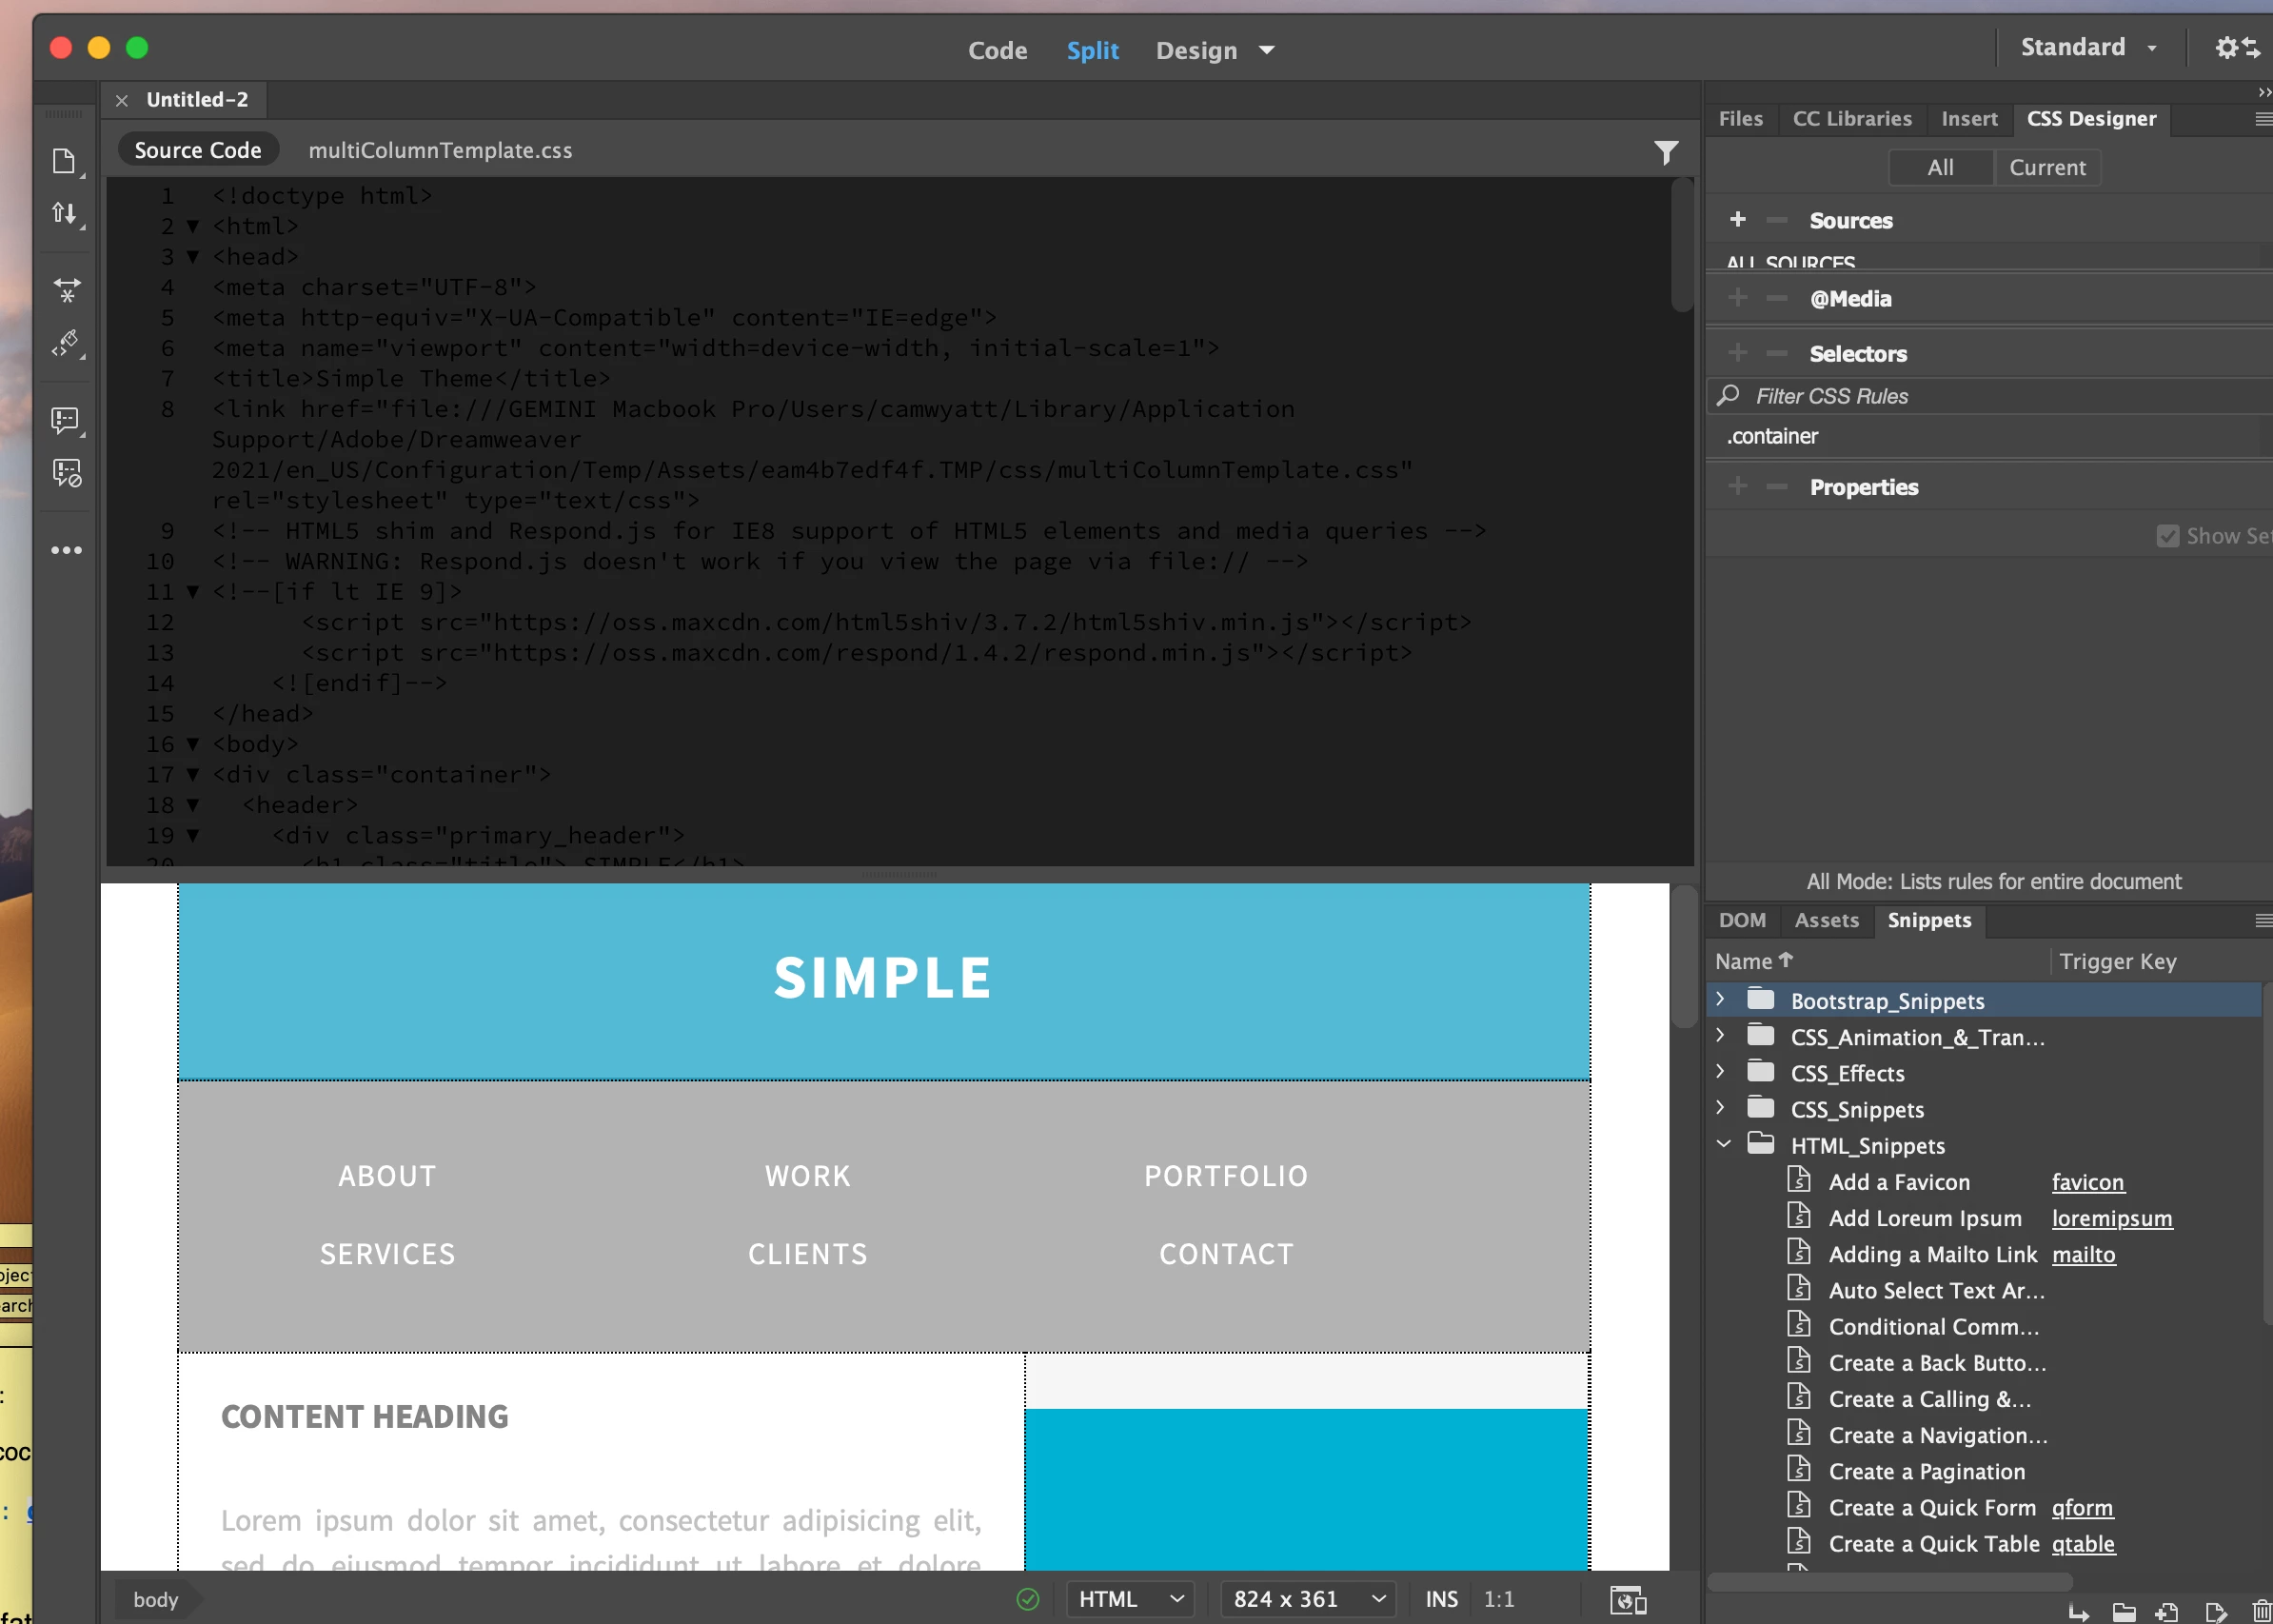The height and width of the screenshot is (1624, 2273).
Task: Switch CSS Designer to Current mode
Action: coord(2046,167)
